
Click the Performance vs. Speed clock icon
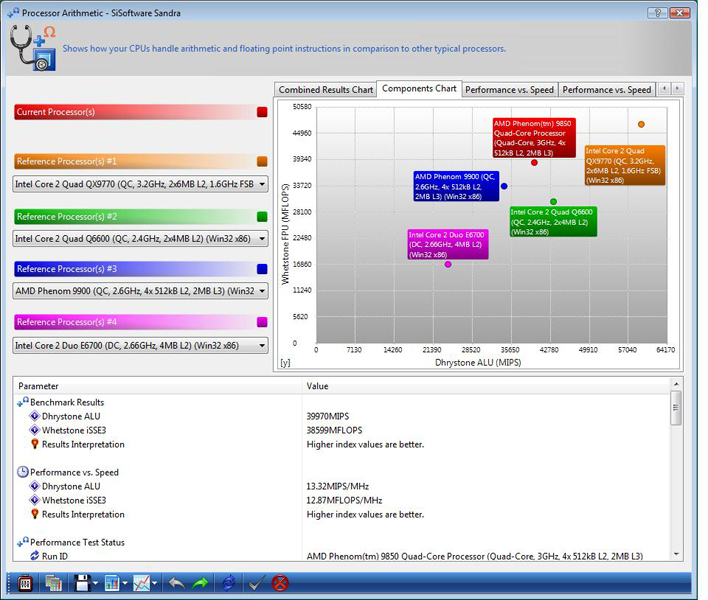pos(23,472)
